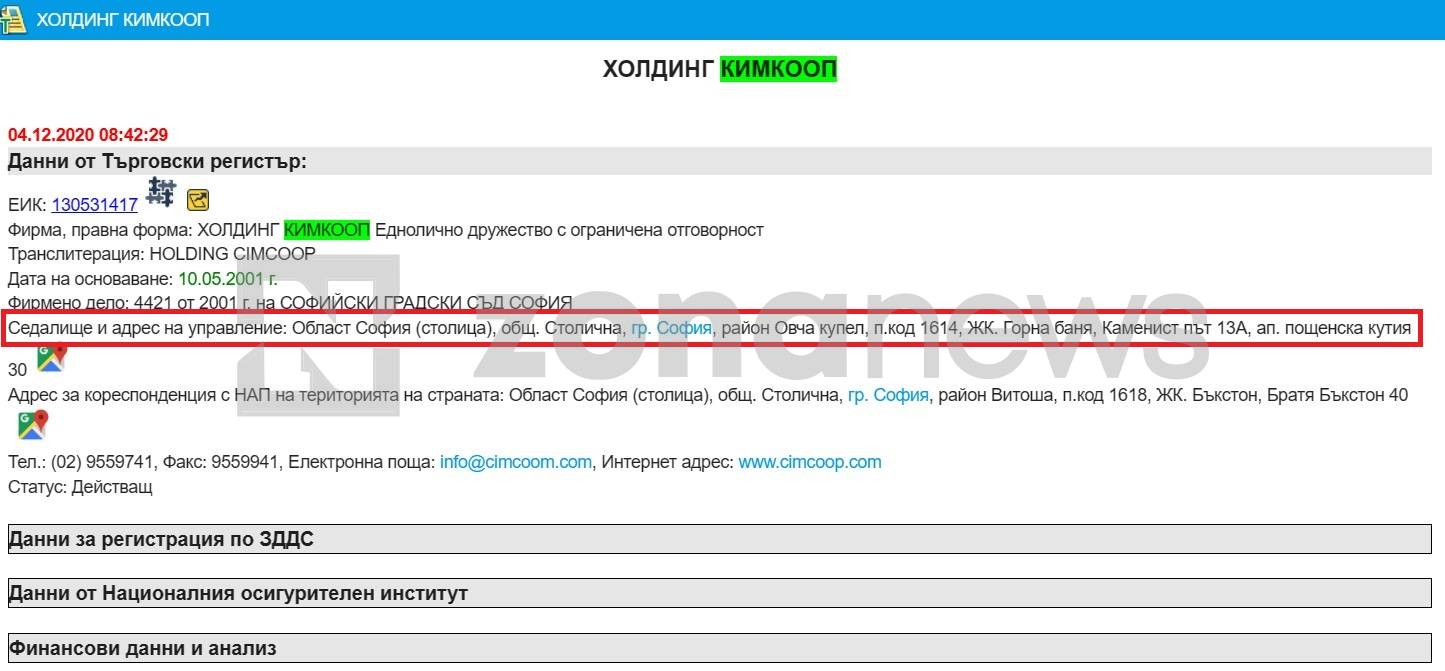Click the puzzle pieces icon beside the EIK number
The width and height of the screenshot is (1445, 671).
(x=161, y=192)
